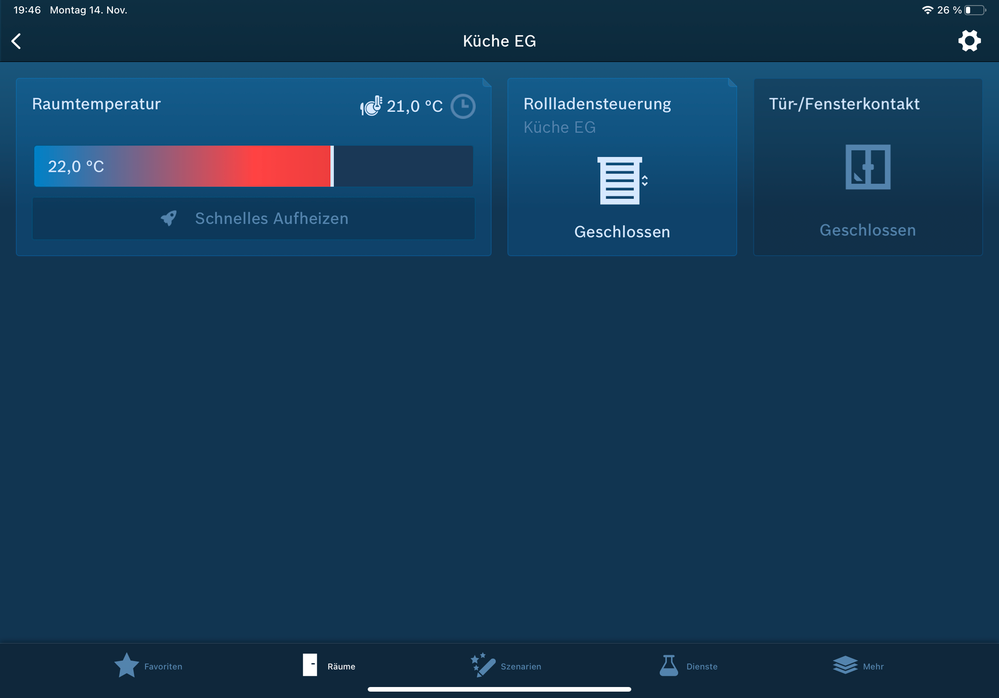Screen dimensions: 999x698
Task: Go back using the top-left arrow
Action: (x=16, y=41)
